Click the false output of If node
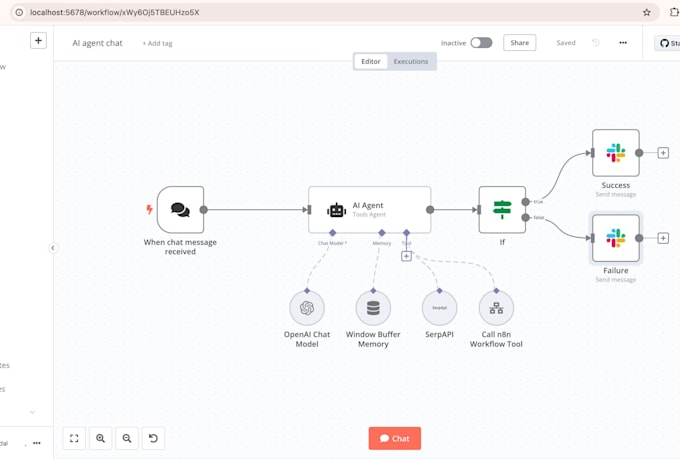This screenshot has width=680, height=459. (526, 217)
